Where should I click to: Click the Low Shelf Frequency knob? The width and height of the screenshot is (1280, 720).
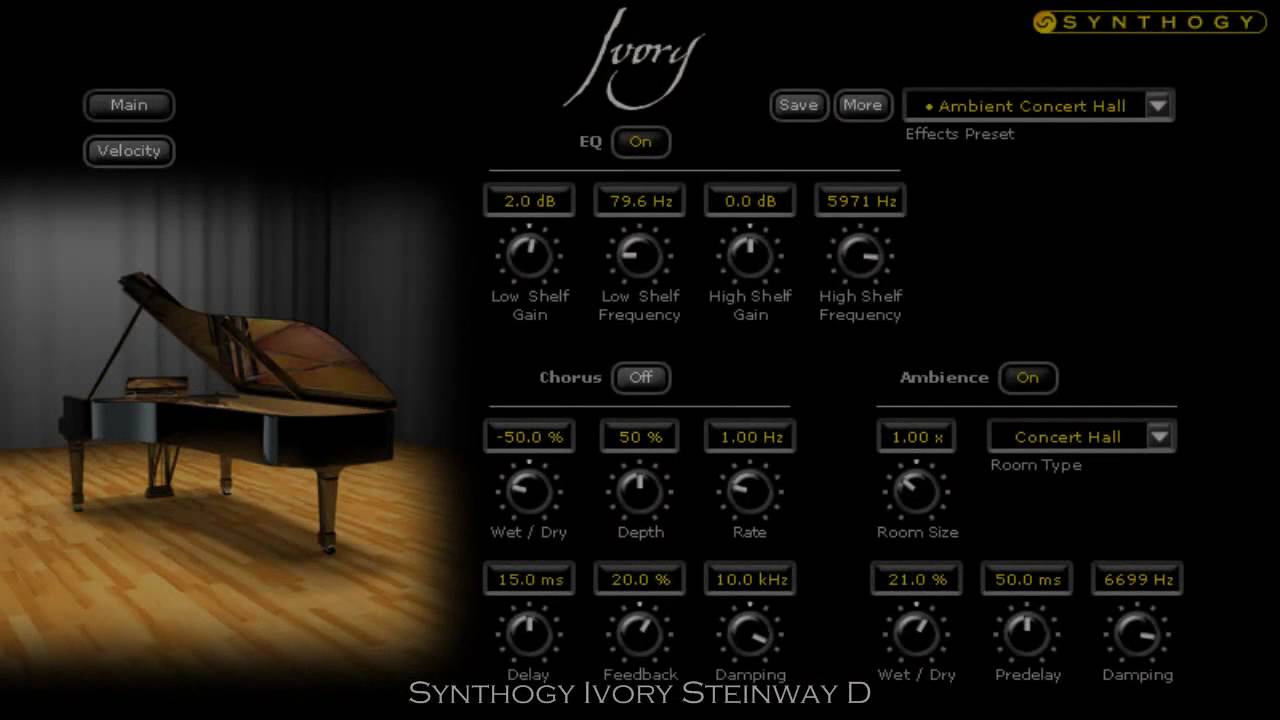639,255
